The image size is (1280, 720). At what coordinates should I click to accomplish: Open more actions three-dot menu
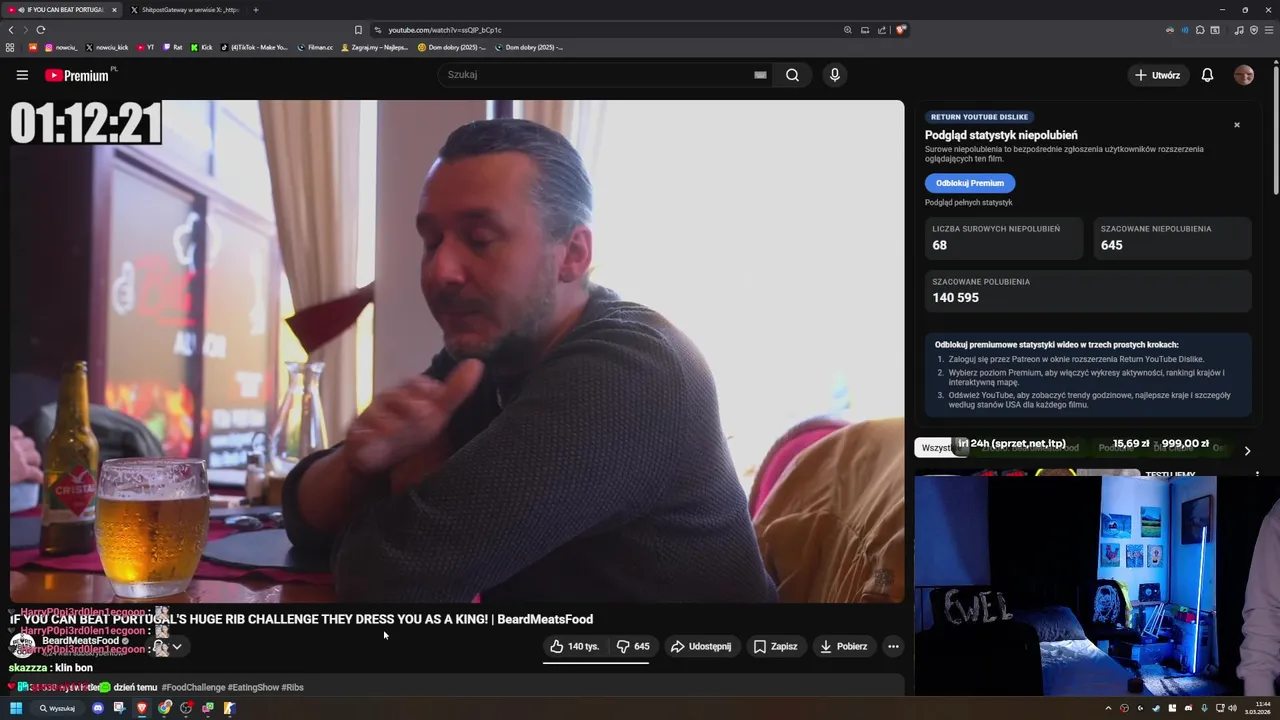point(893,647)
